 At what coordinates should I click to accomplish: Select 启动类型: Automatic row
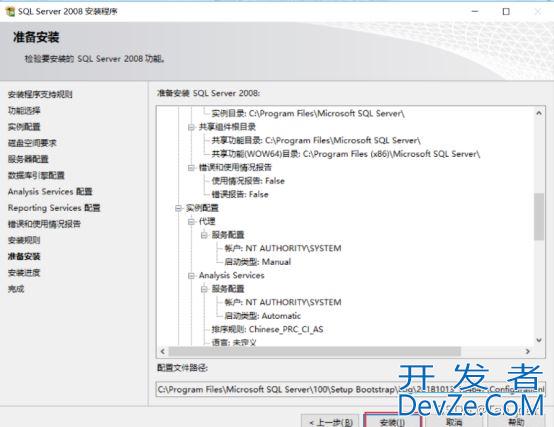262,316
